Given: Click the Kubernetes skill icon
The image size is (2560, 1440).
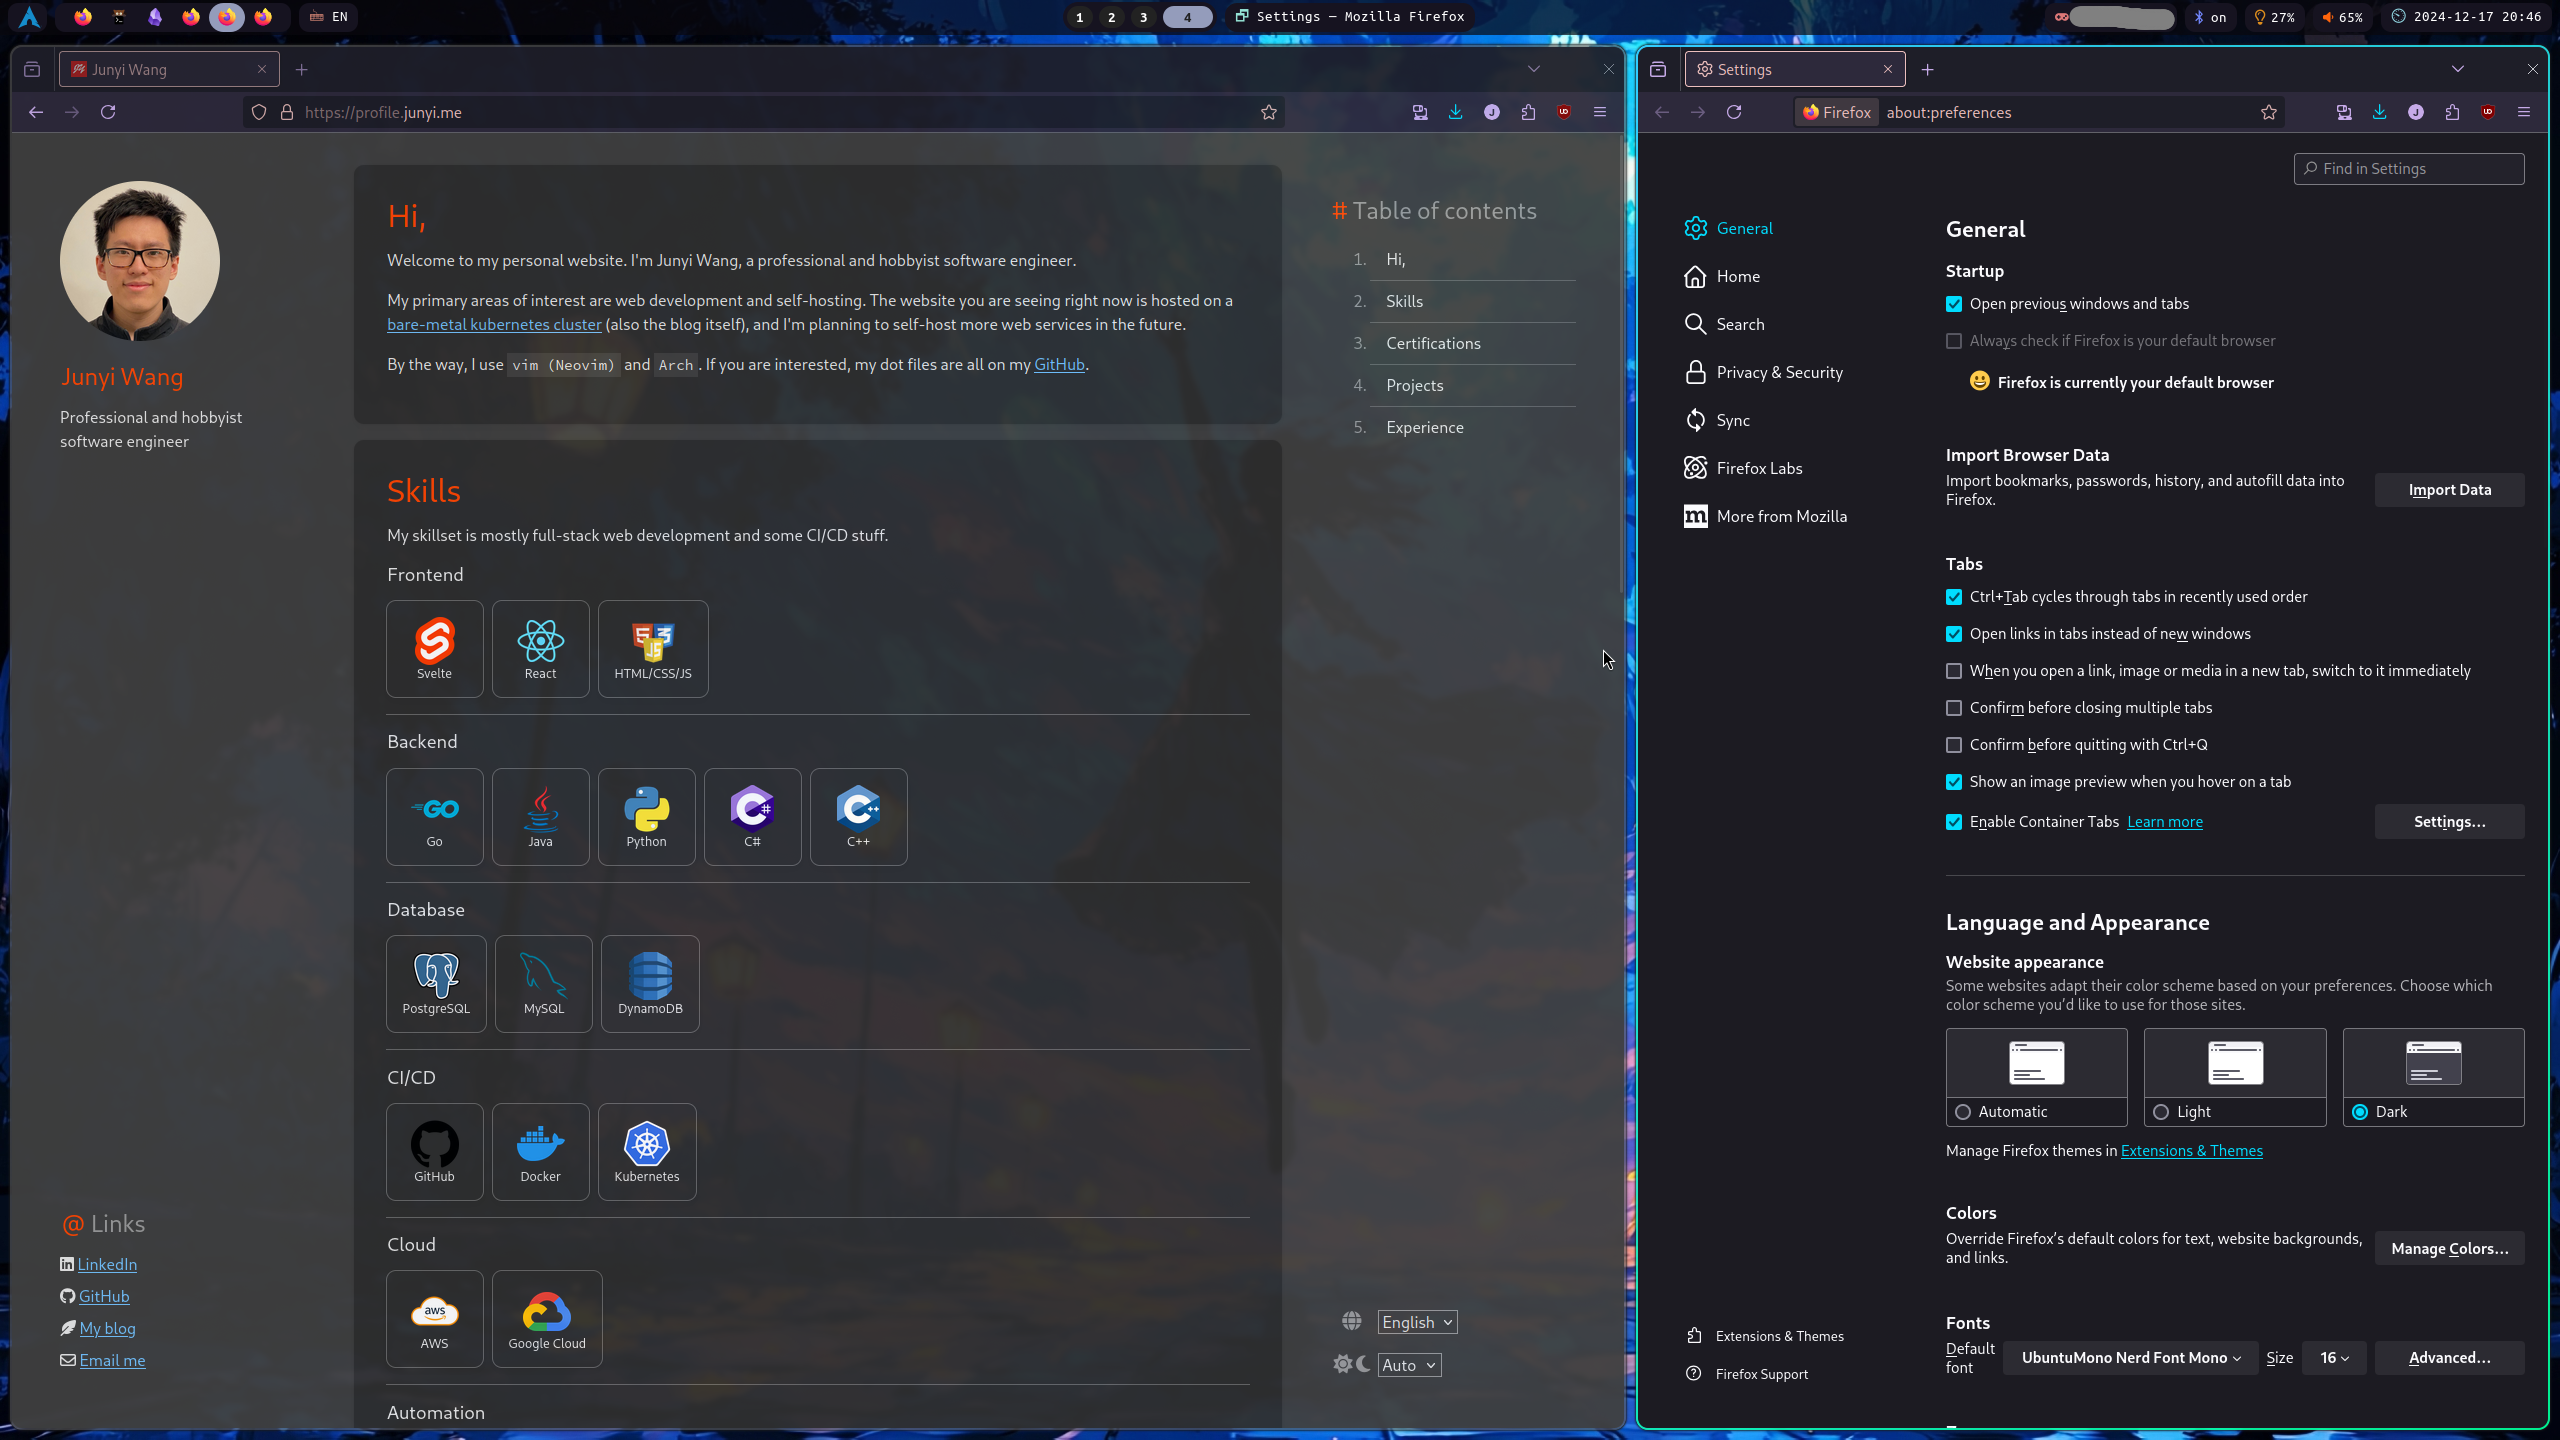Looking at the screenshot, I should [x=647, y=1151].
